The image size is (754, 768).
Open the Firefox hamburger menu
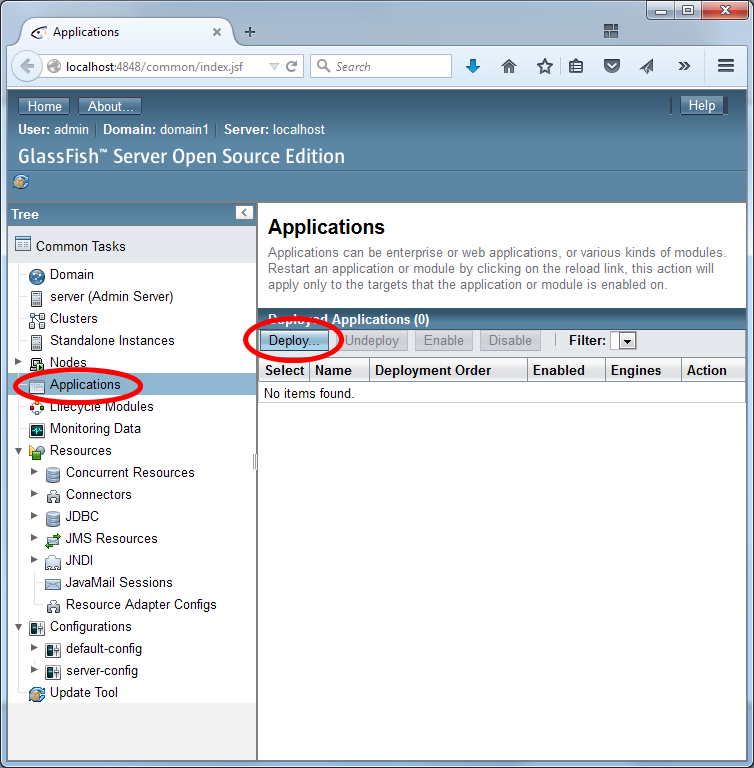coord(726,66)
